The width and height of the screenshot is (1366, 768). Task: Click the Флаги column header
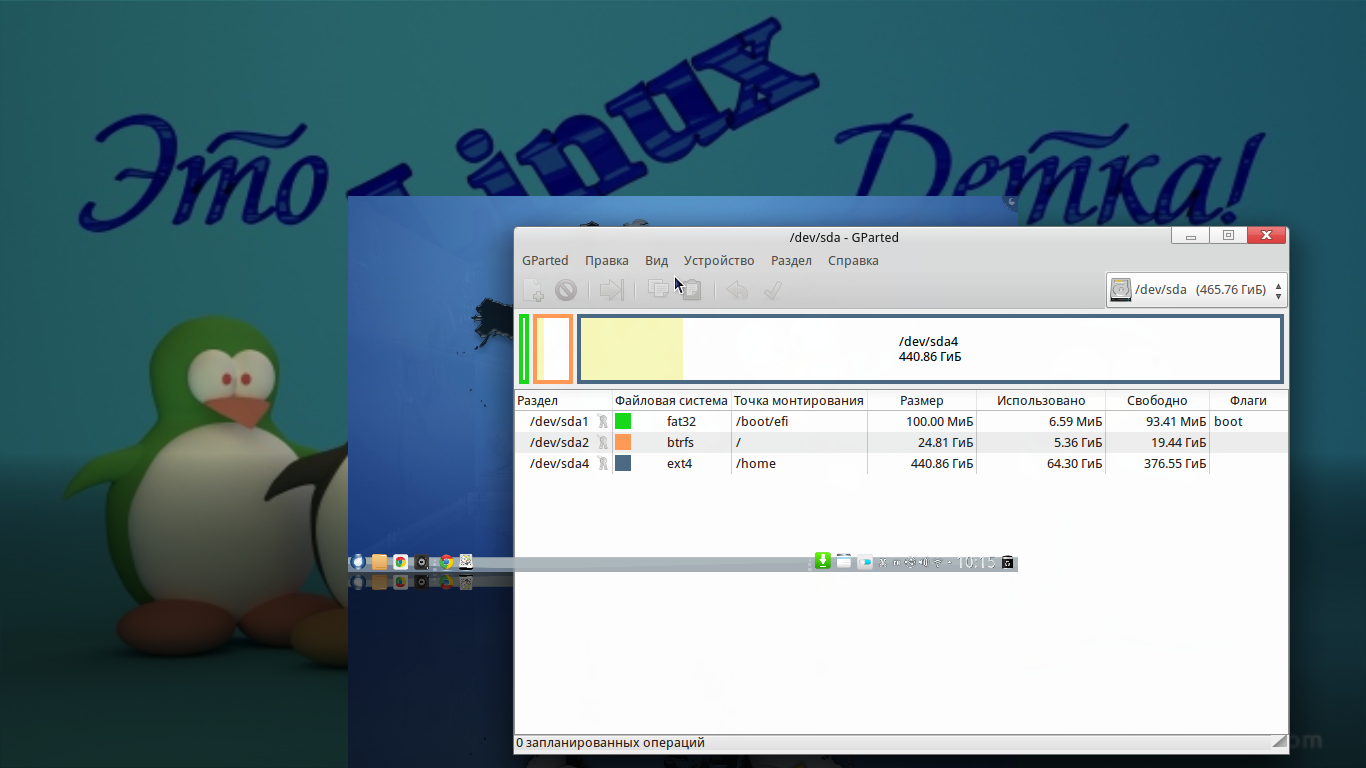(x=1248, y=401)
